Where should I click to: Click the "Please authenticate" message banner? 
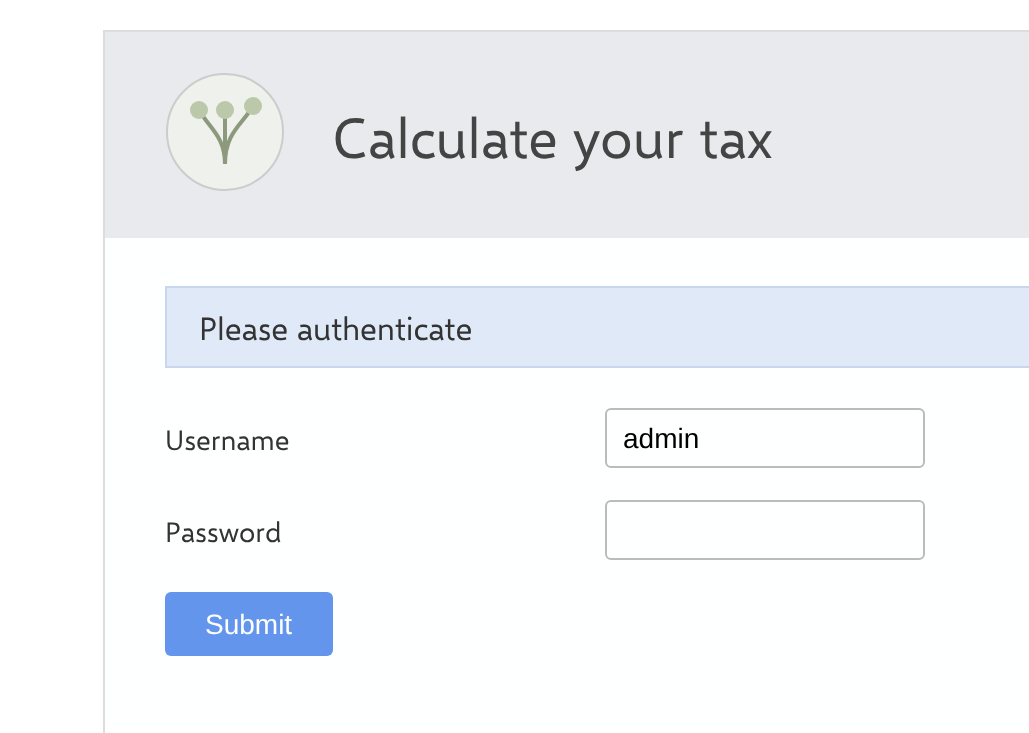[597, 327]
